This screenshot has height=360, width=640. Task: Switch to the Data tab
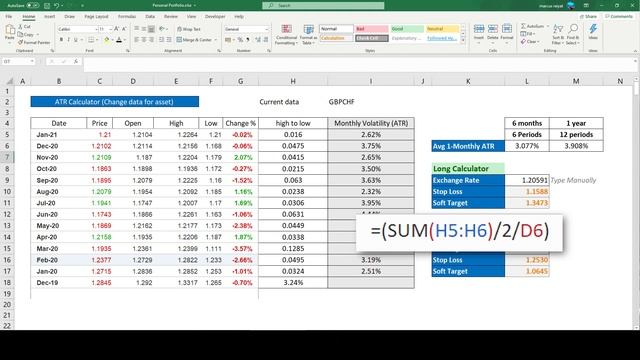tap(150, 16)
